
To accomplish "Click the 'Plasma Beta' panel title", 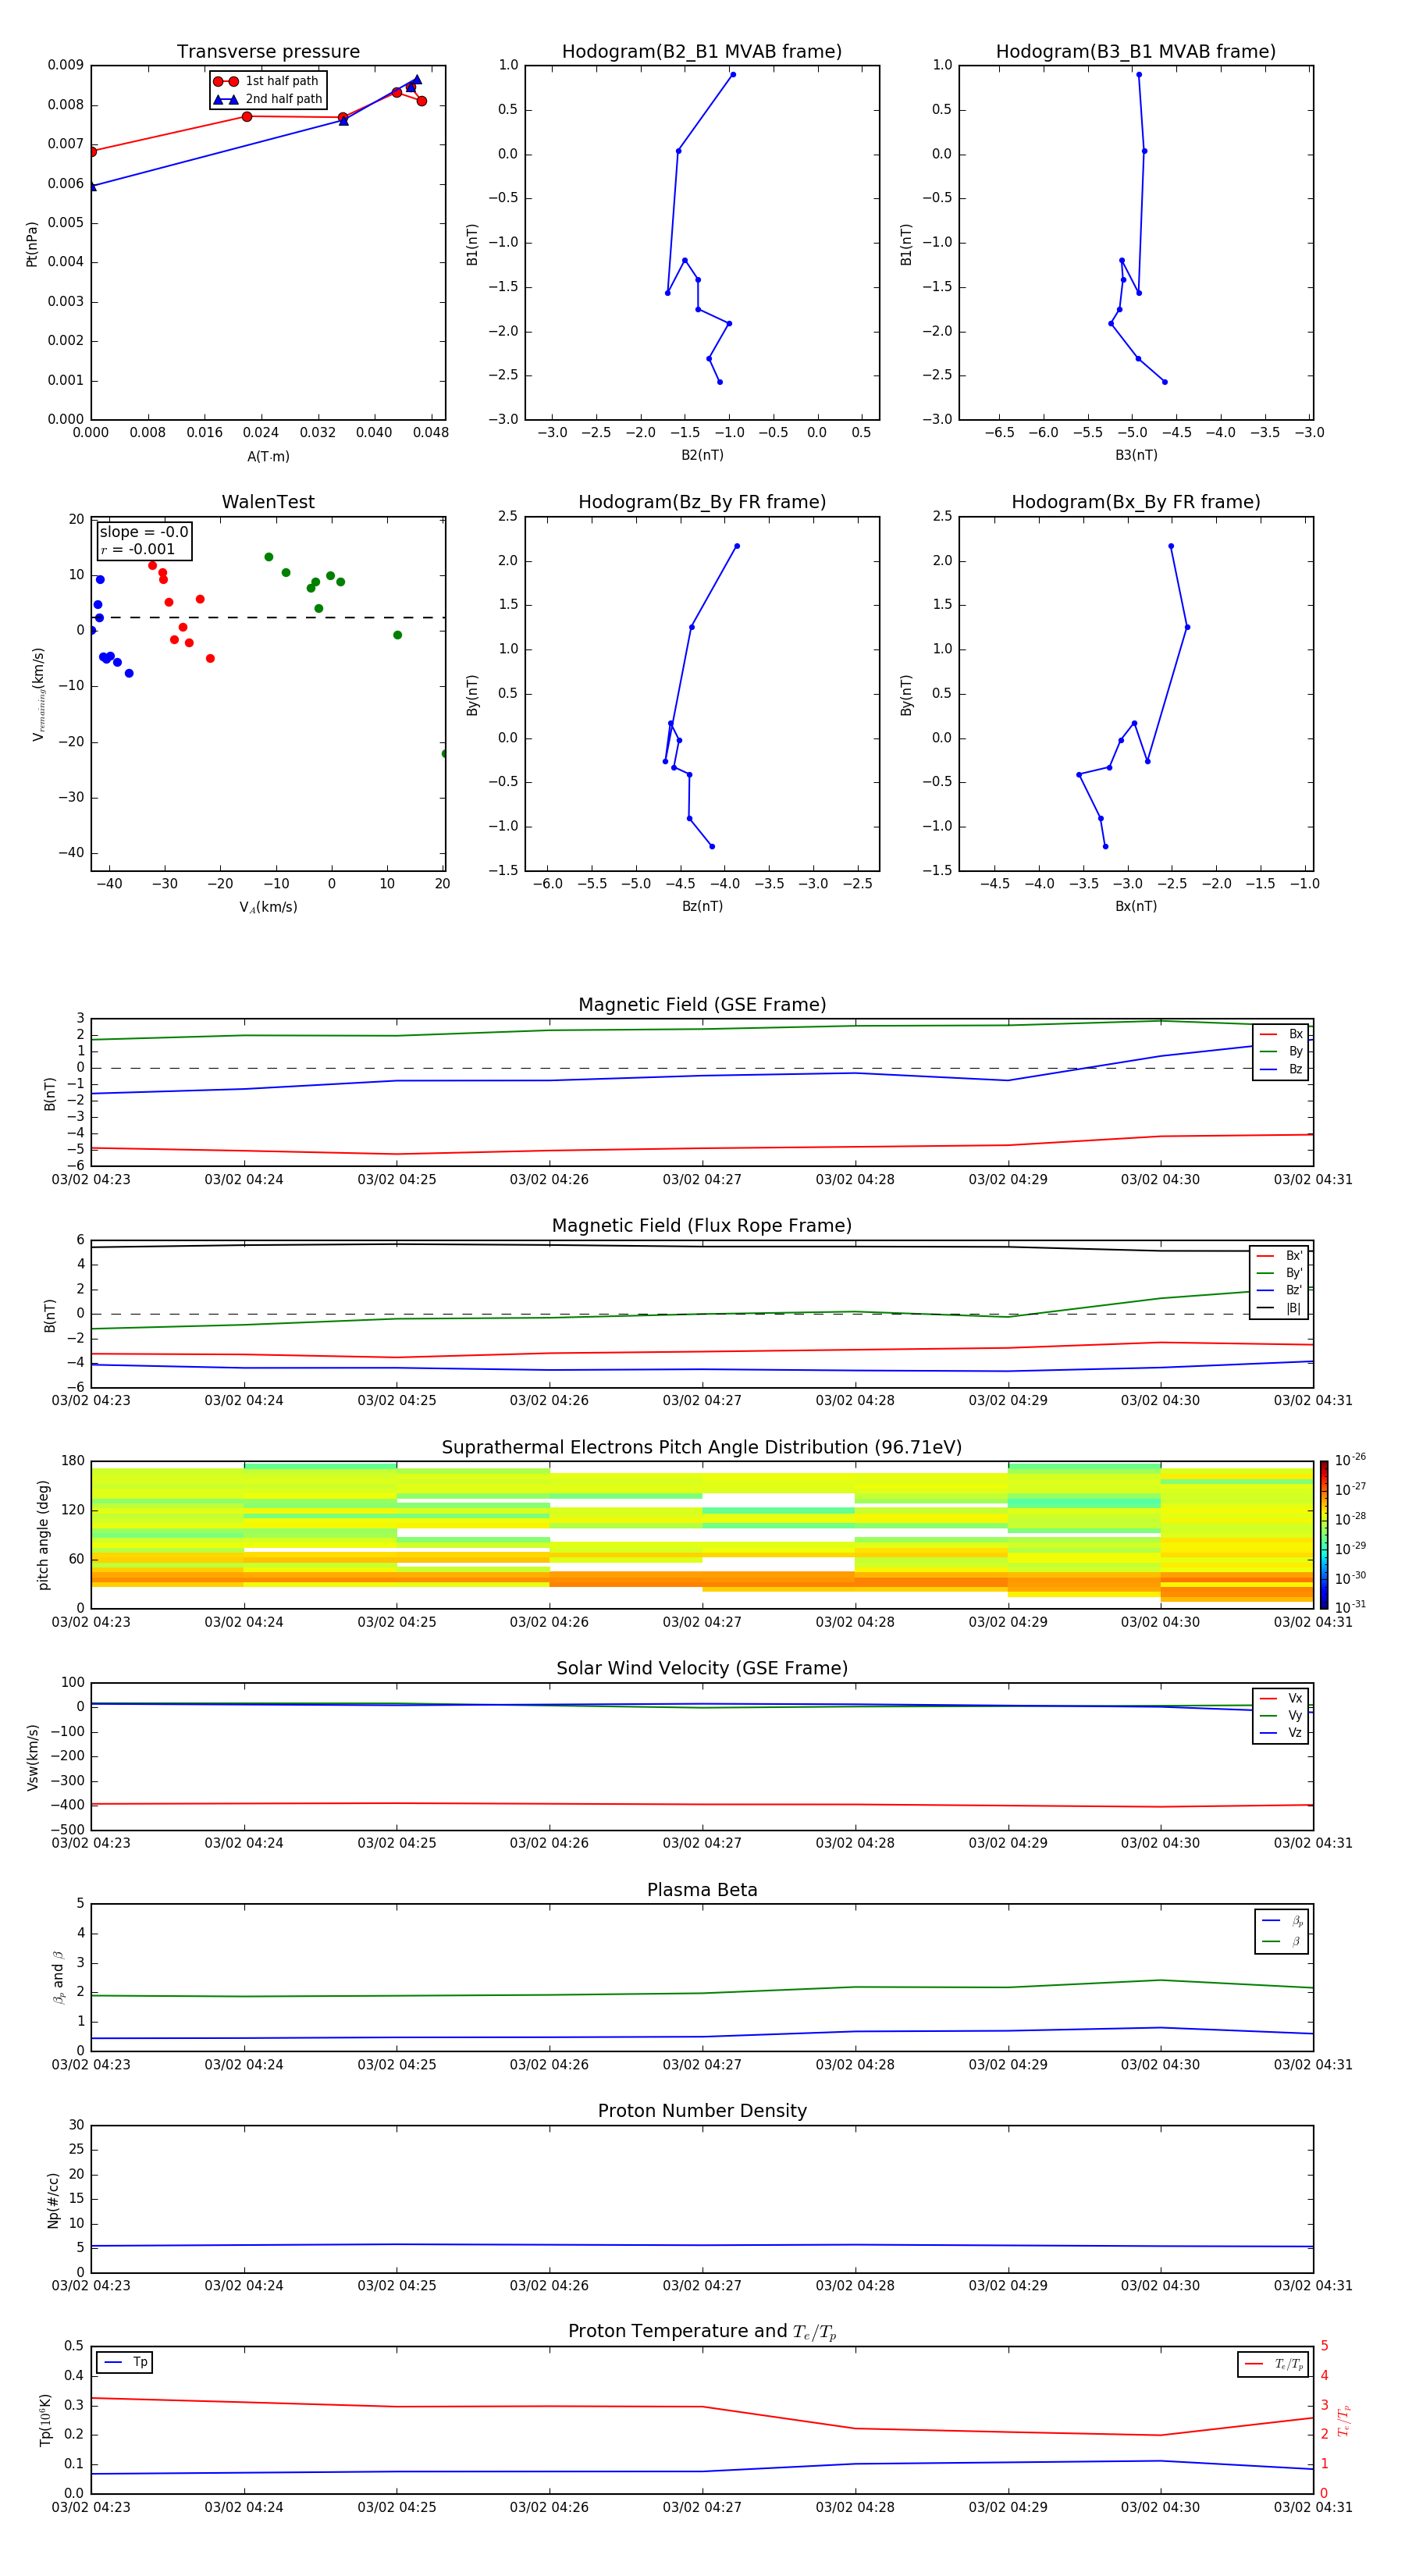I will 702,1890.
